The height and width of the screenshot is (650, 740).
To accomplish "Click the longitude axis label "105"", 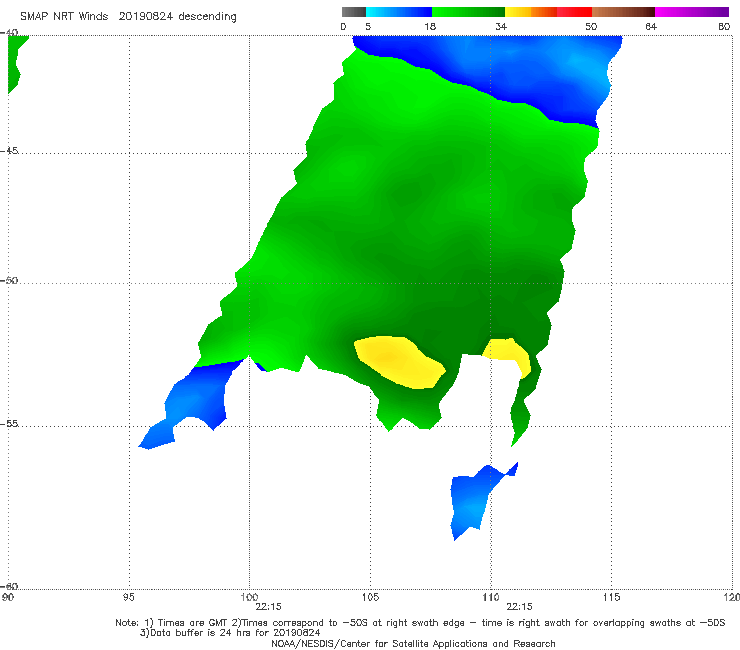I will (370, 598).
